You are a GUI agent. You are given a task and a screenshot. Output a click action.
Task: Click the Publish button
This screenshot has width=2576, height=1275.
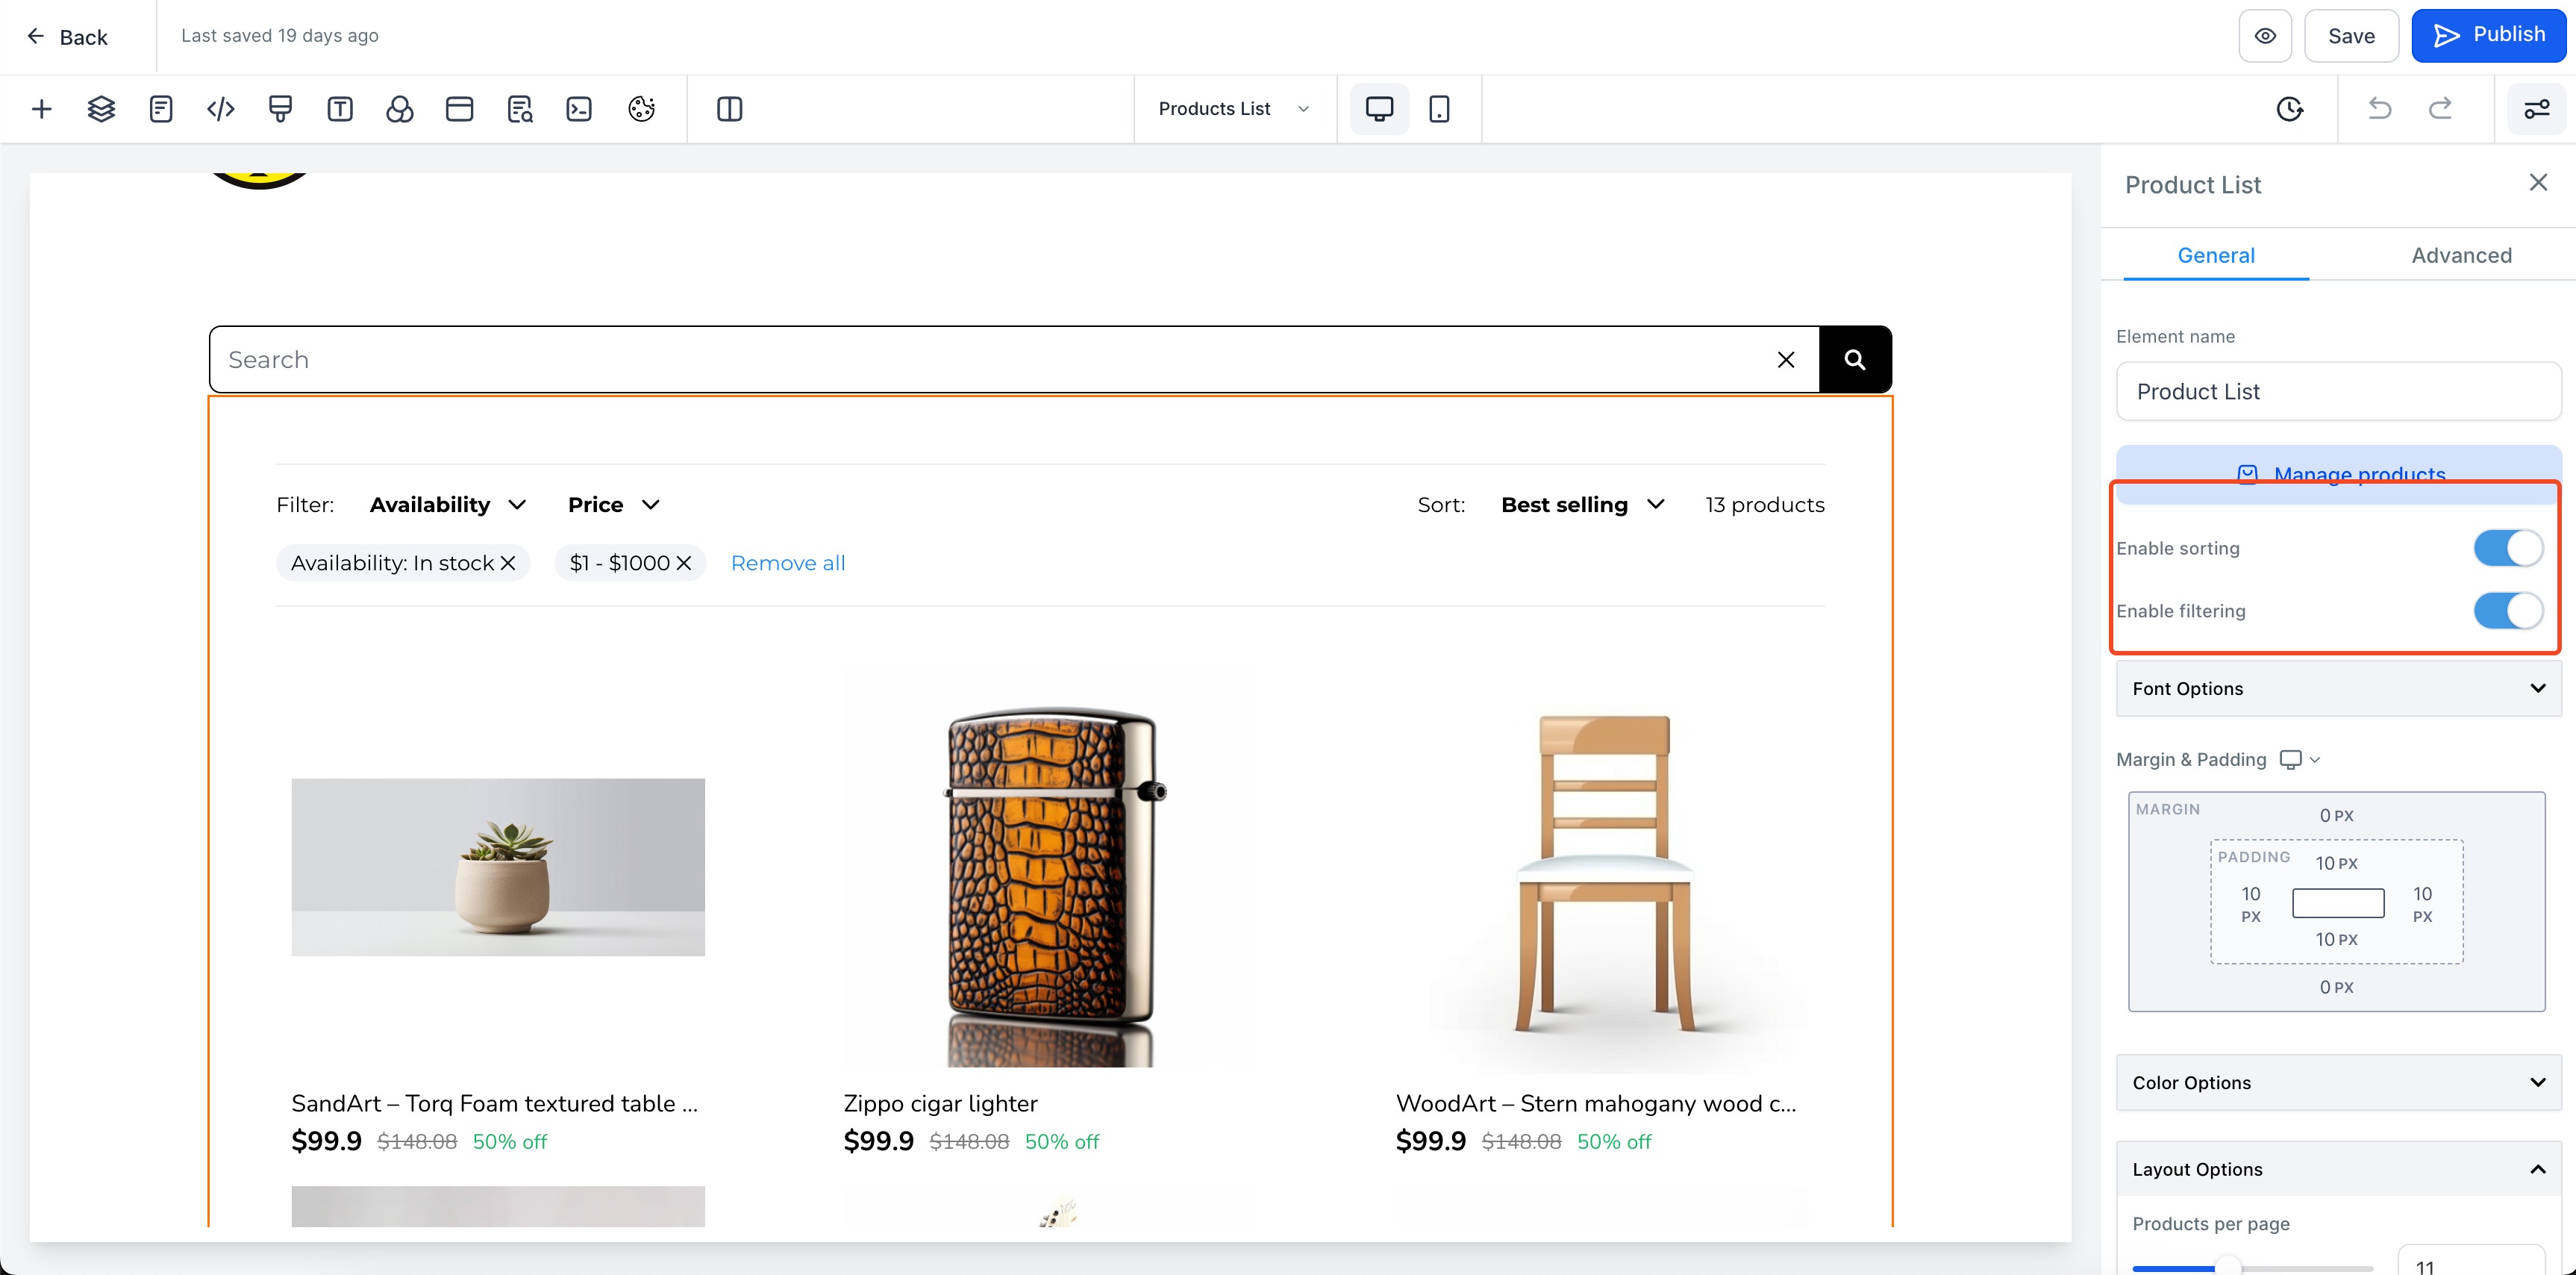2488,36
